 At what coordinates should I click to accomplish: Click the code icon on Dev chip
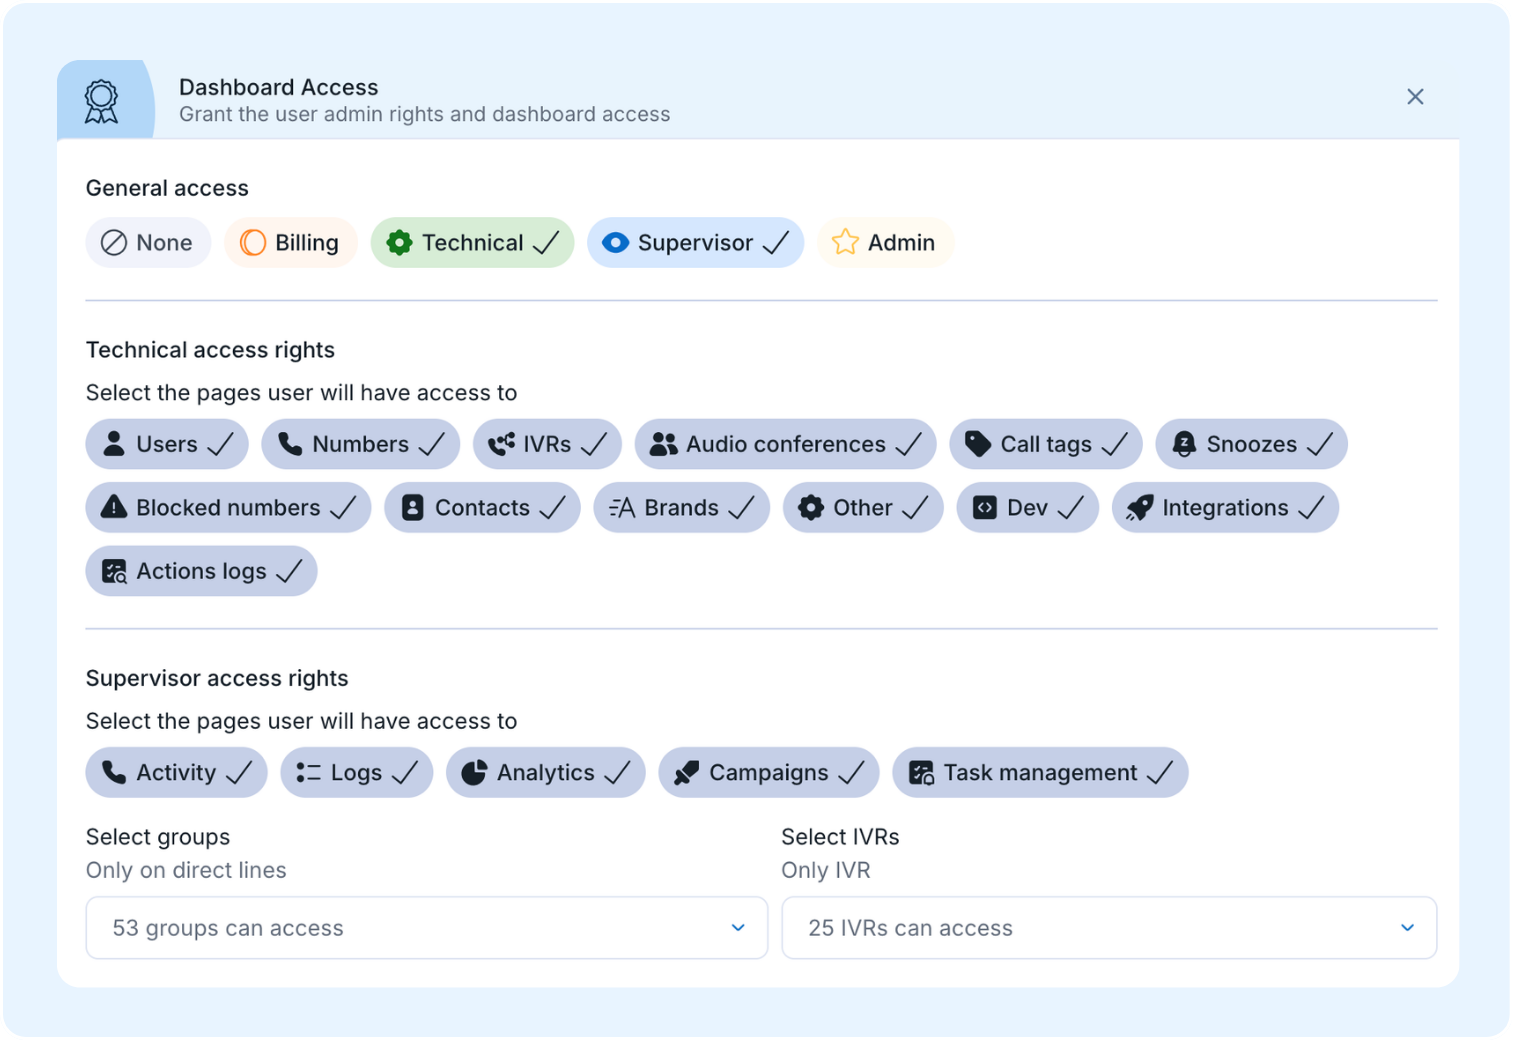coord(984,508)
